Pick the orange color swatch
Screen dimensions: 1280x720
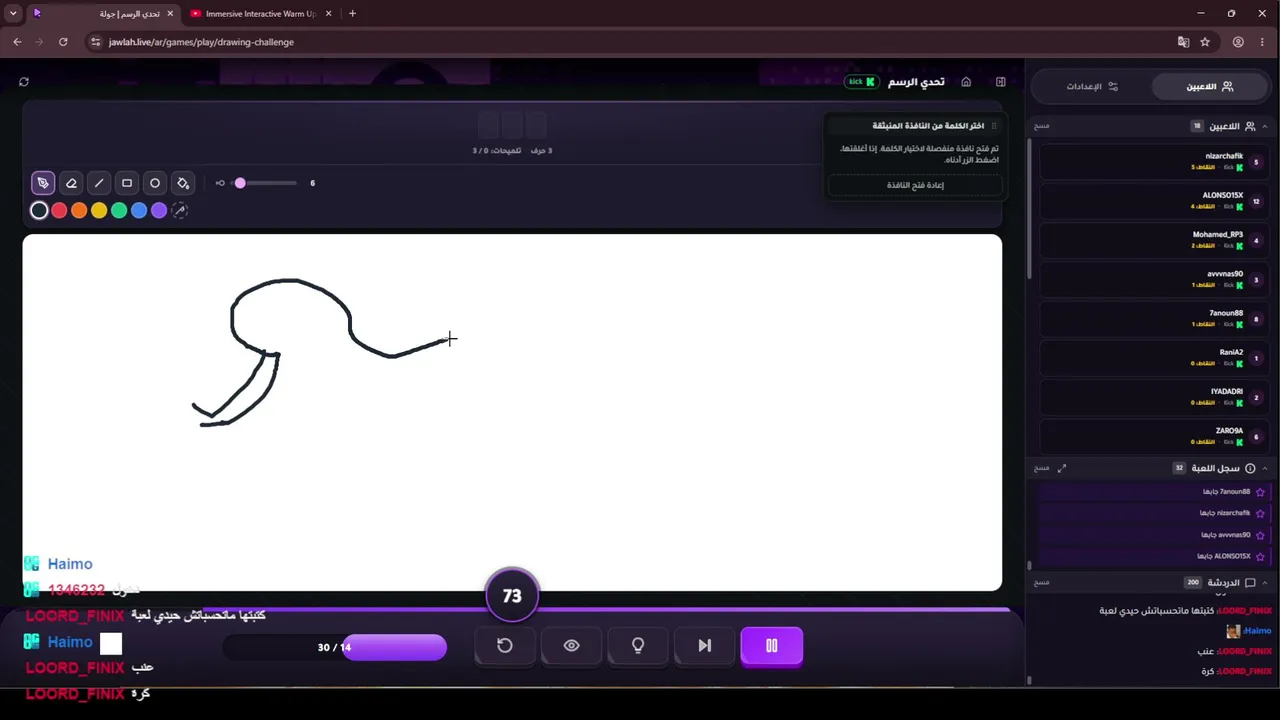[79, 210]
